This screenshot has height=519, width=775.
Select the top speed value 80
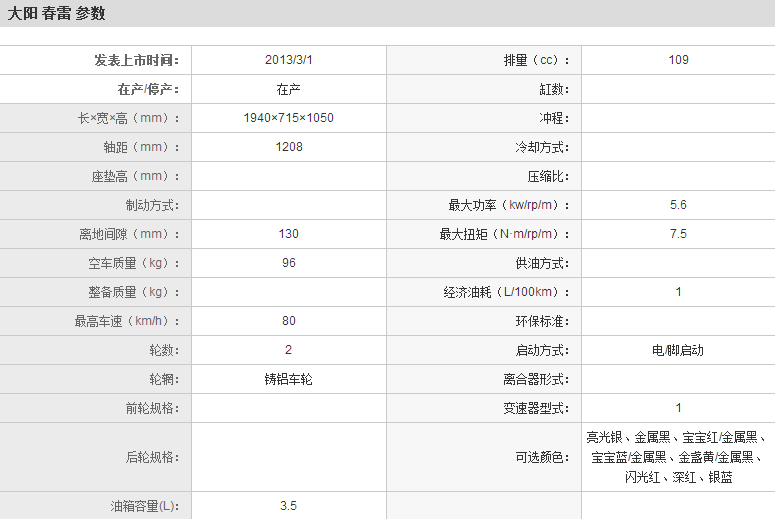click(288, 321)
